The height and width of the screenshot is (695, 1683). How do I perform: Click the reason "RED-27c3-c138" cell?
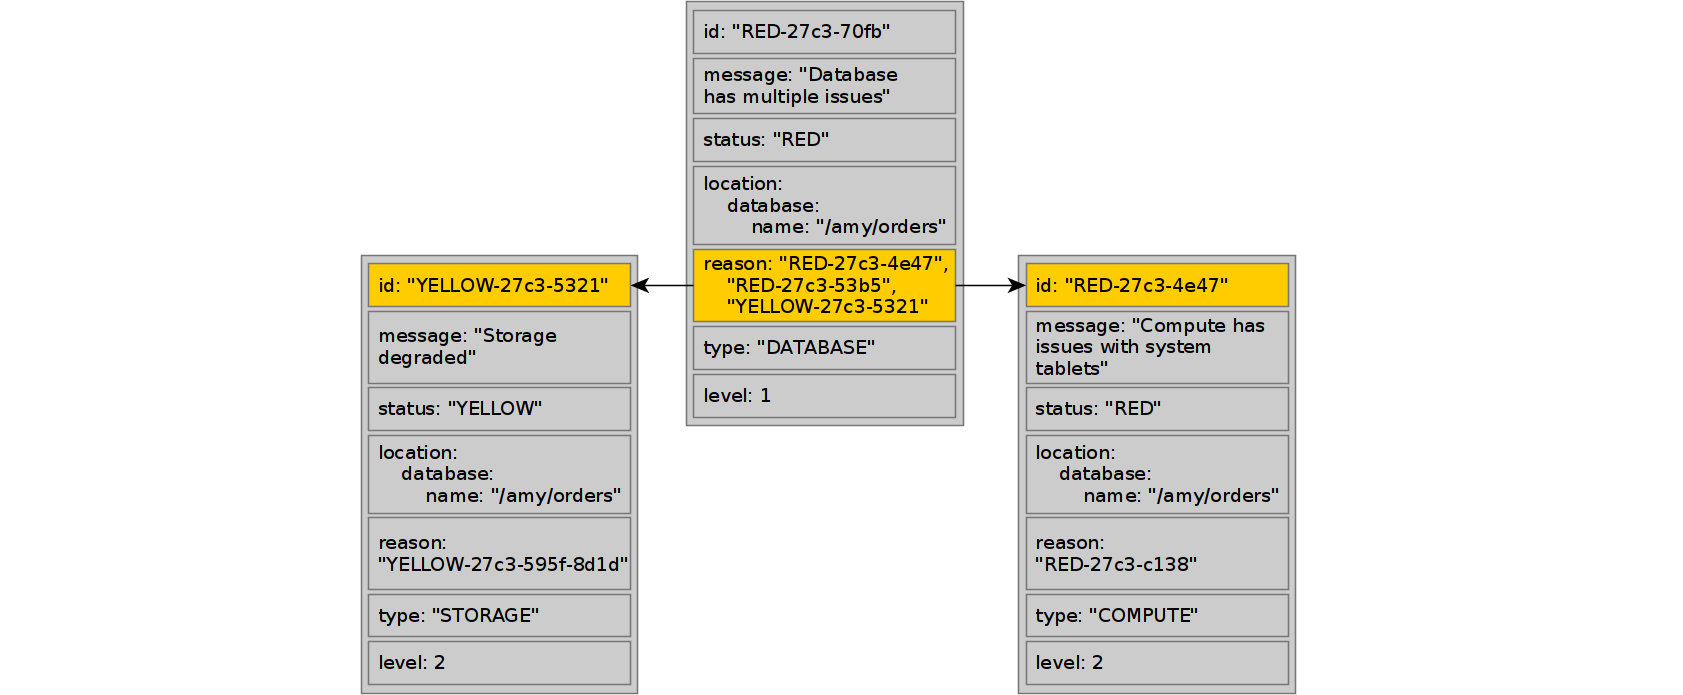(1157, 554)
